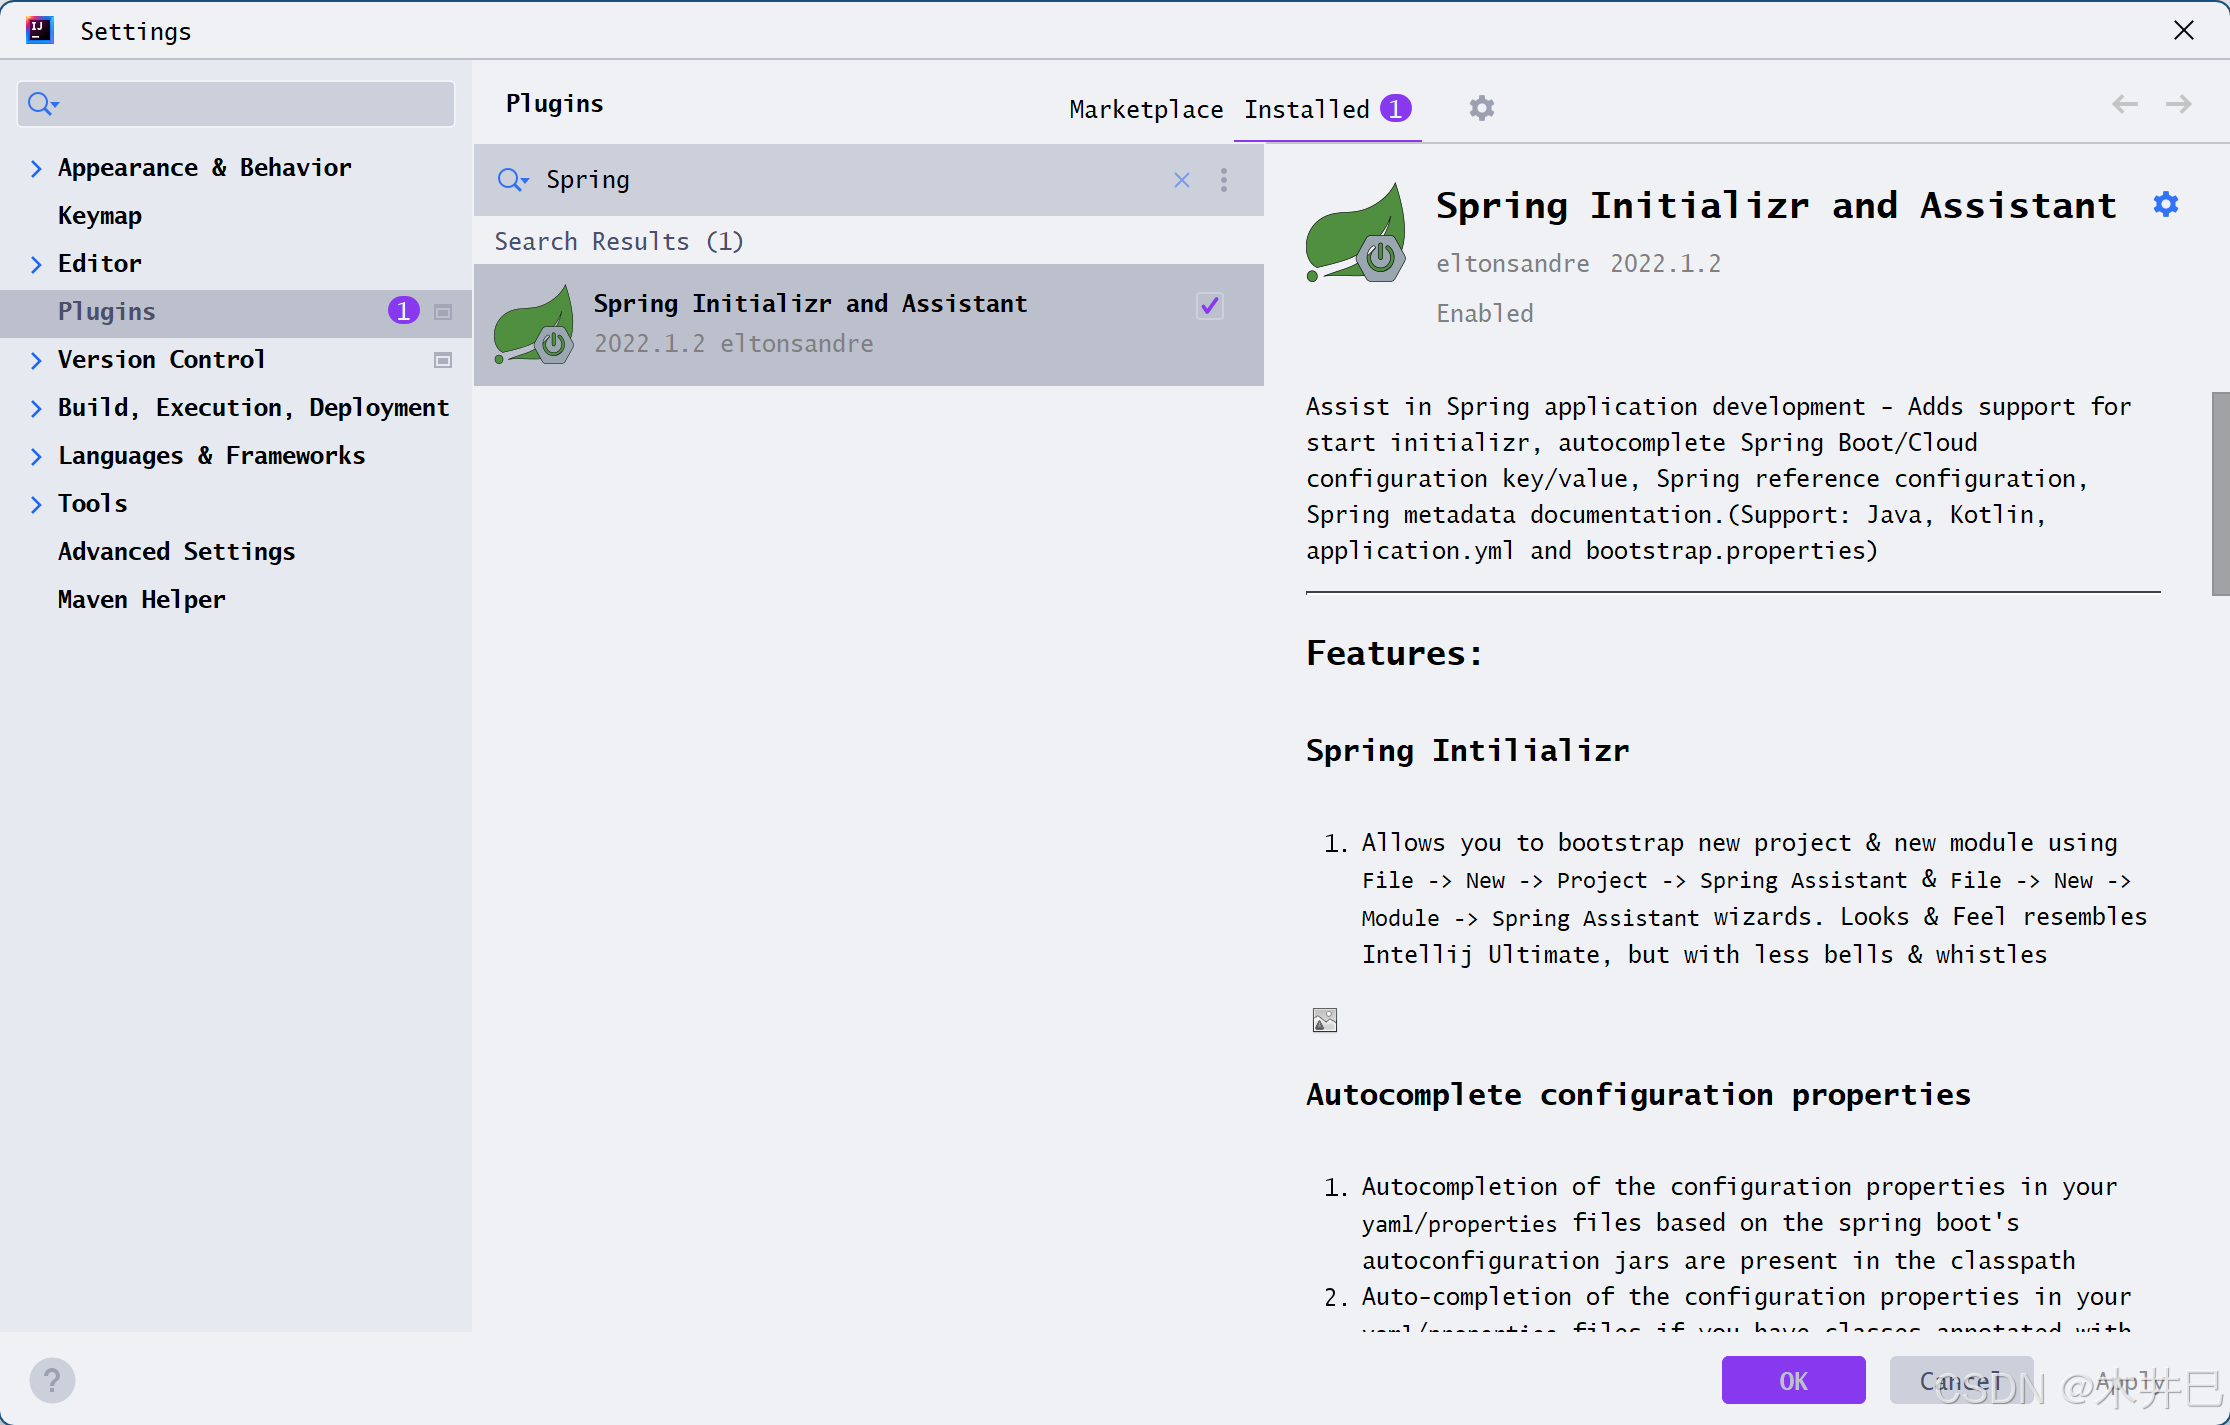
Task: Expand the Editor settings node
Action: pos(36,264)
